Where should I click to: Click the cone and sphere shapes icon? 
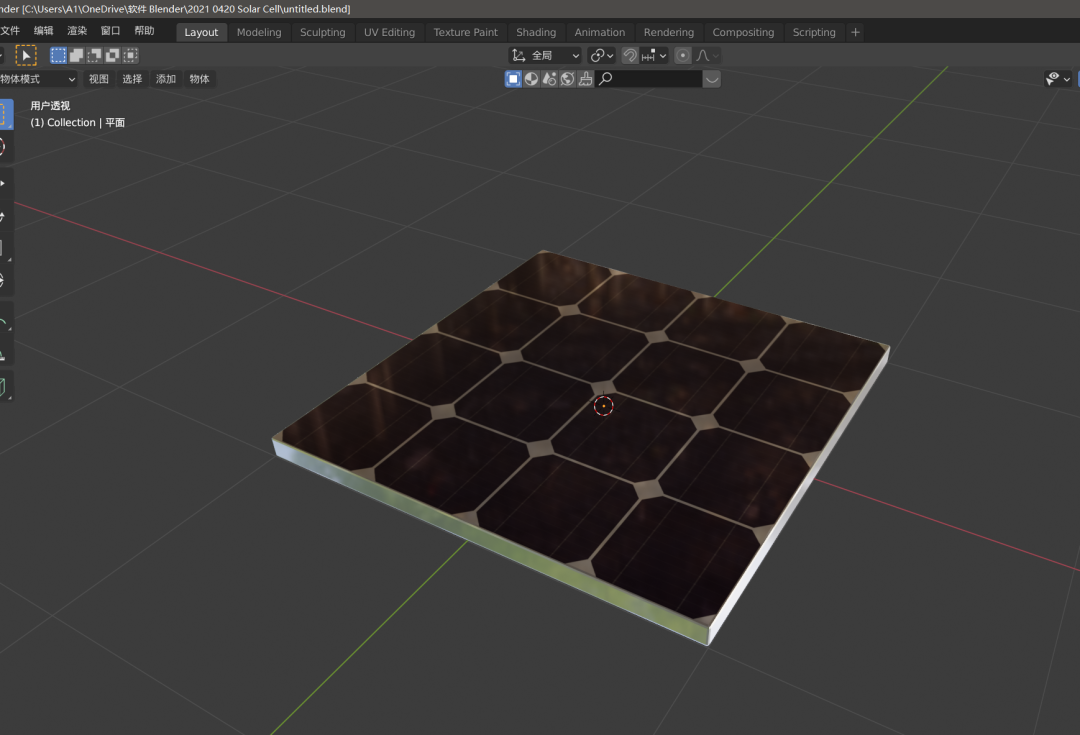pos(549,79)
